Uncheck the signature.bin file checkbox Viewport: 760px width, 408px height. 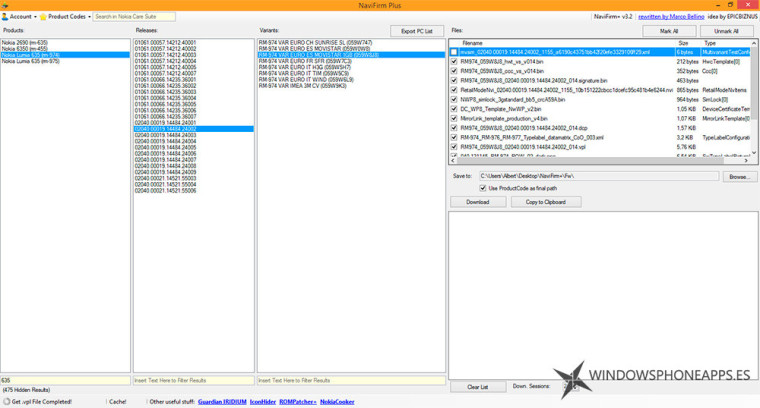[454, 80]
